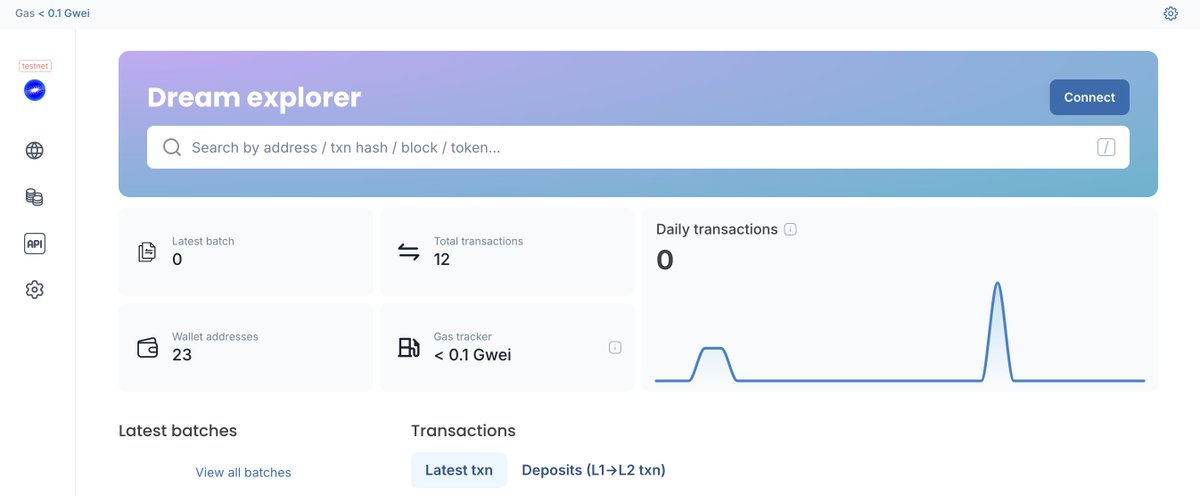Switch to Deposits (L1→L2 txn) tab
The width and height of the screenshot is (1200, 496).
[594, 470]
